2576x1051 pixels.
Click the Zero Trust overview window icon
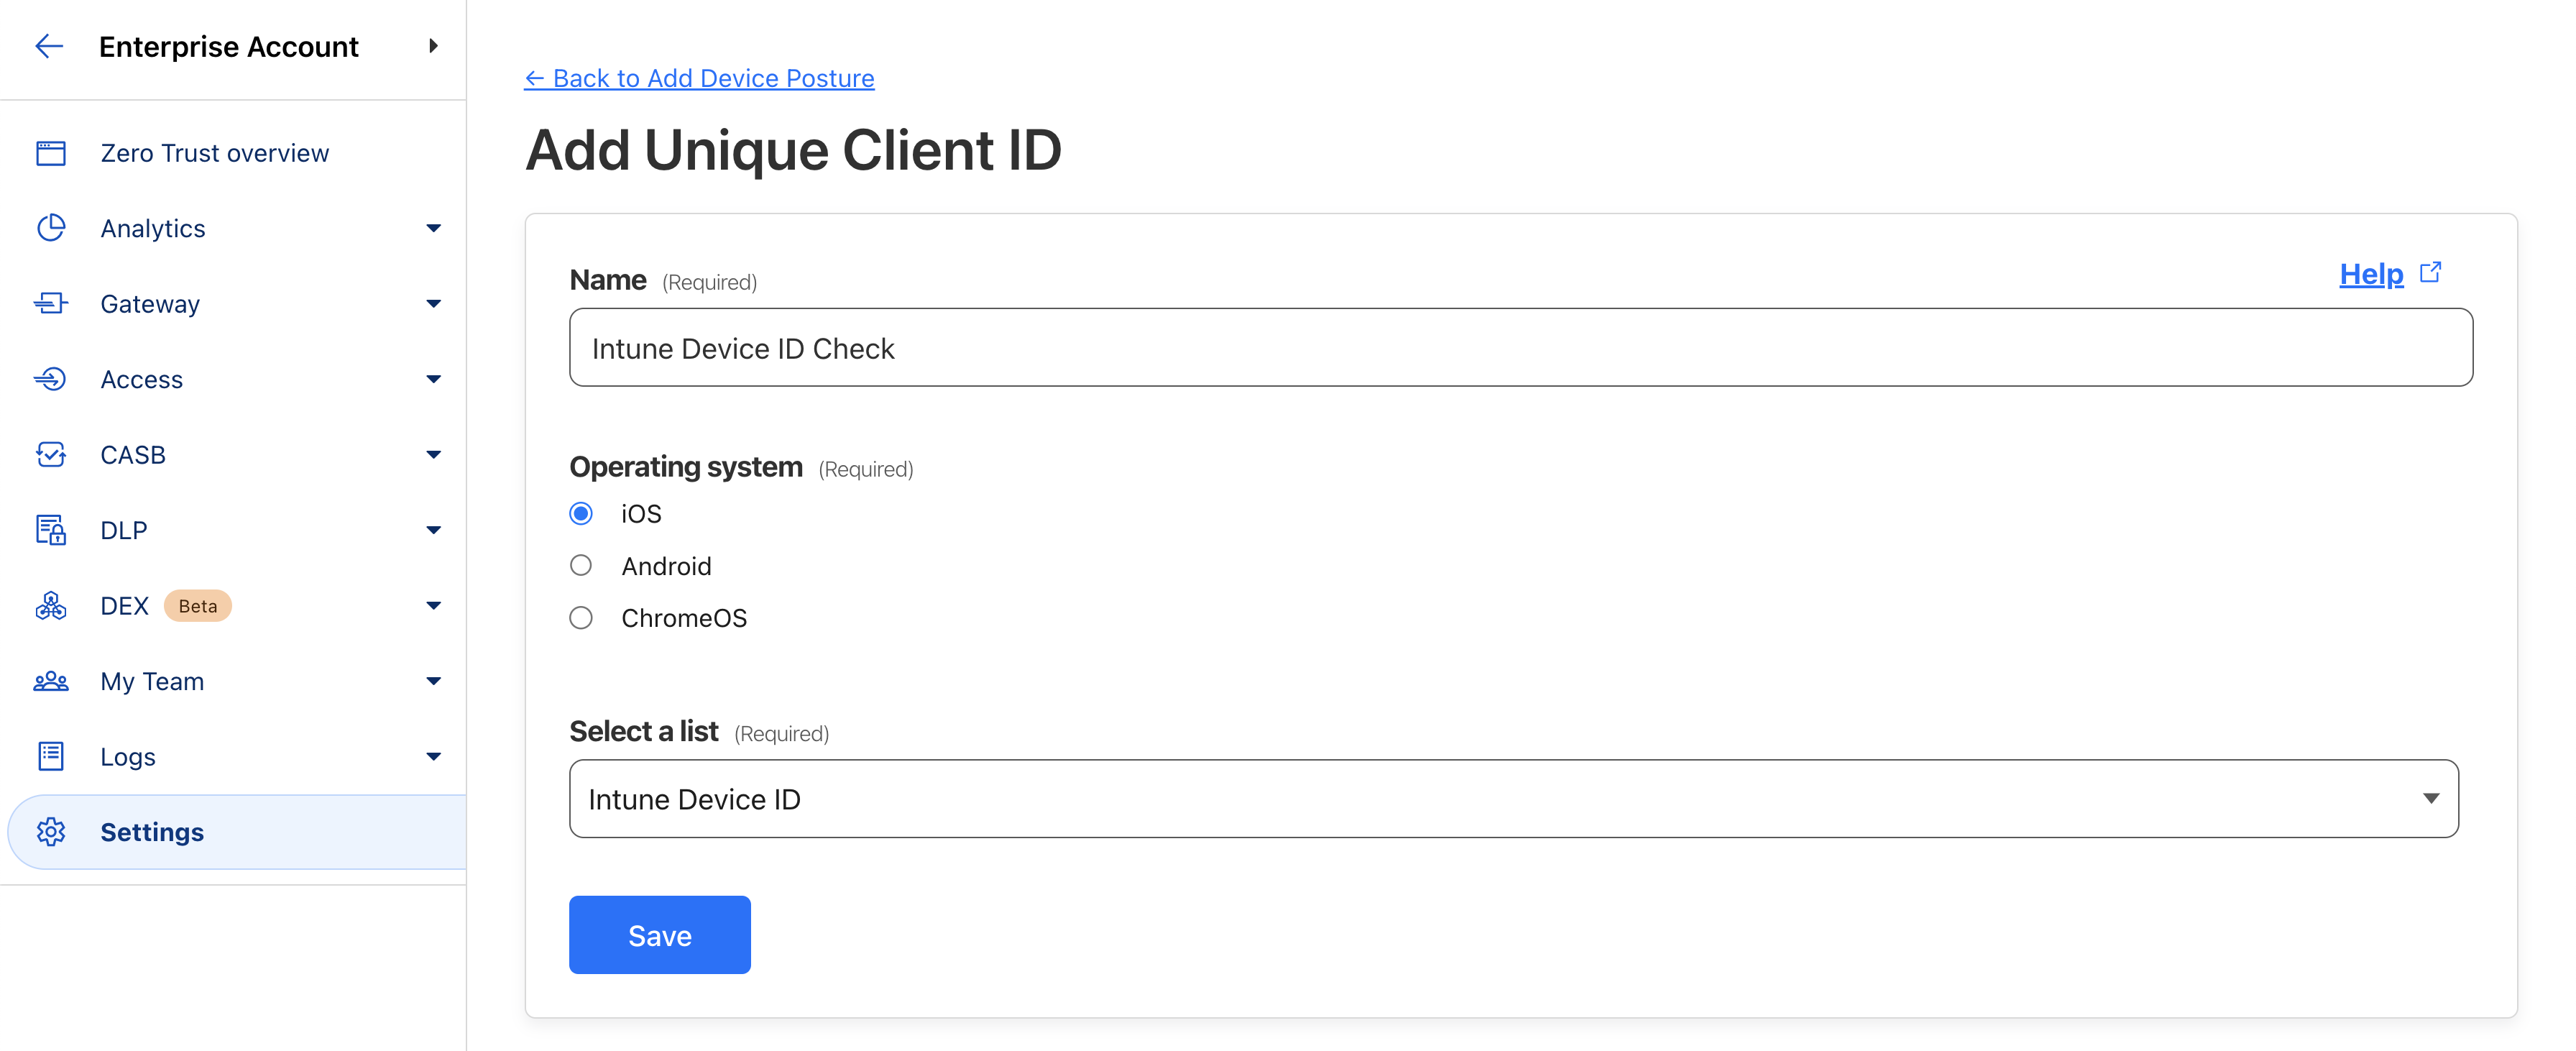51,153
